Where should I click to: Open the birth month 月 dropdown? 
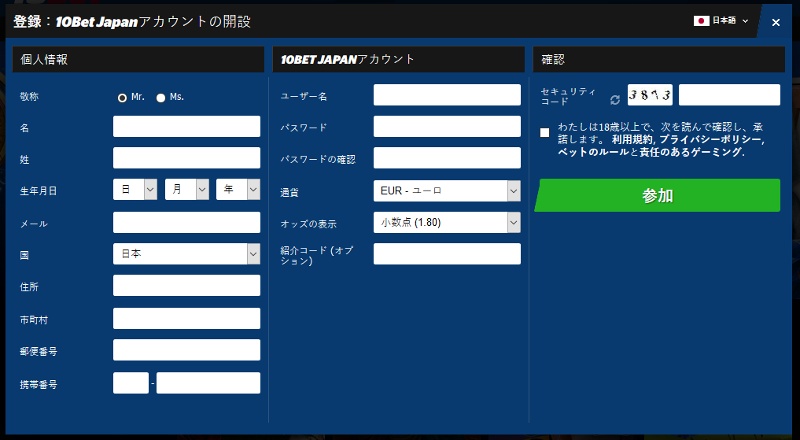187,189
